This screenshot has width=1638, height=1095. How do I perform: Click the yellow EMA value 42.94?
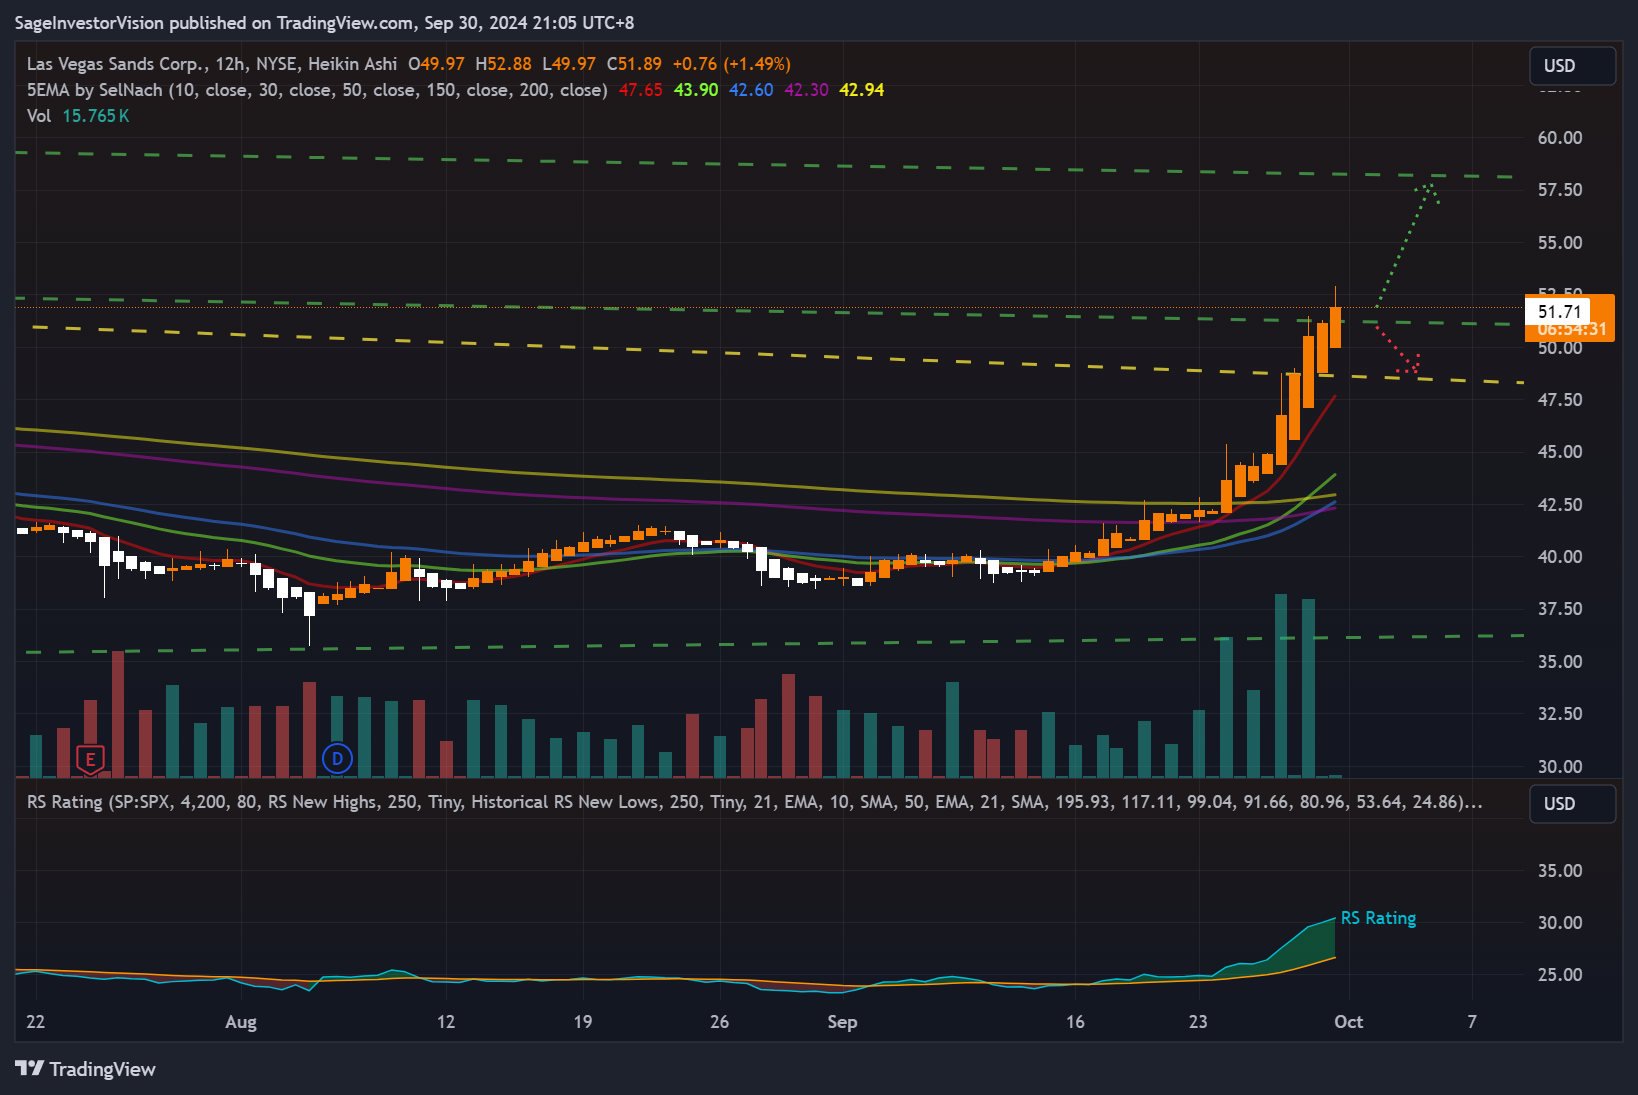tap(862, 90)
